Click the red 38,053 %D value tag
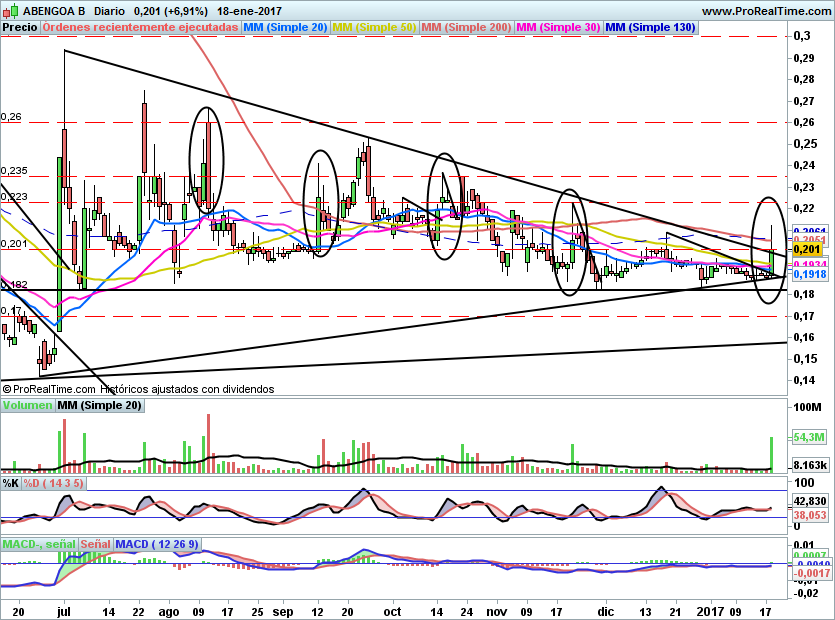The image size is (835, 620). 809,516
